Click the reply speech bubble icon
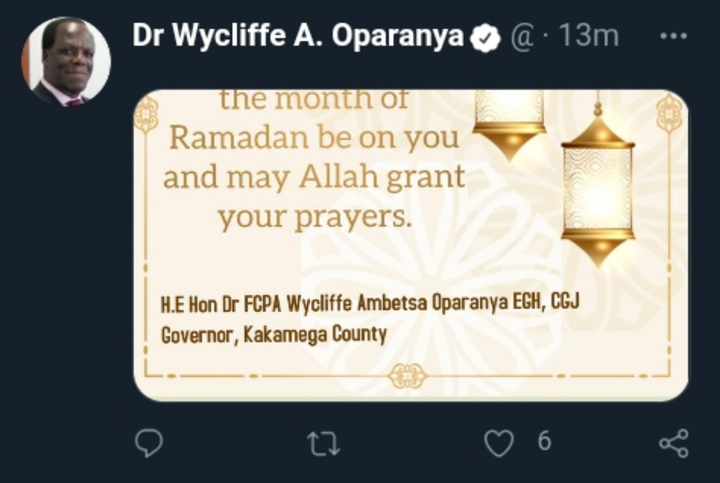 tap(149, 443)
